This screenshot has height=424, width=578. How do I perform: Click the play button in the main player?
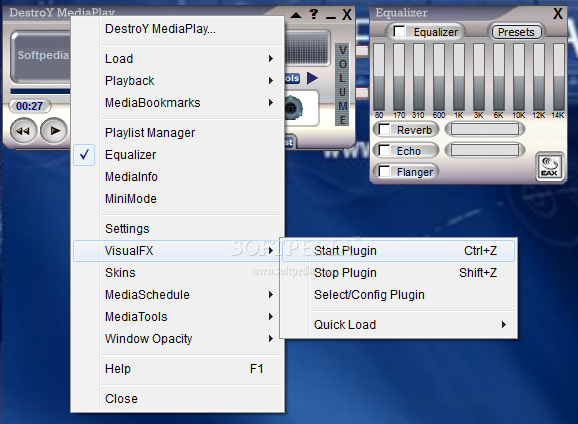click(x=54, y=131)
